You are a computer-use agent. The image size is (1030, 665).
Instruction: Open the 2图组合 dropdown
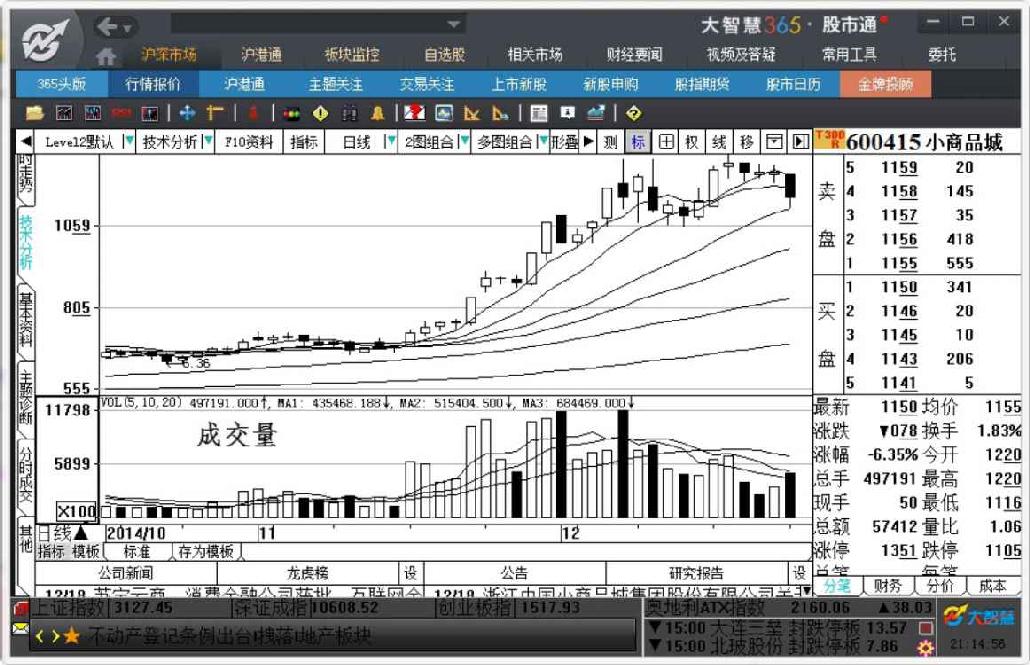click(464, 141)
